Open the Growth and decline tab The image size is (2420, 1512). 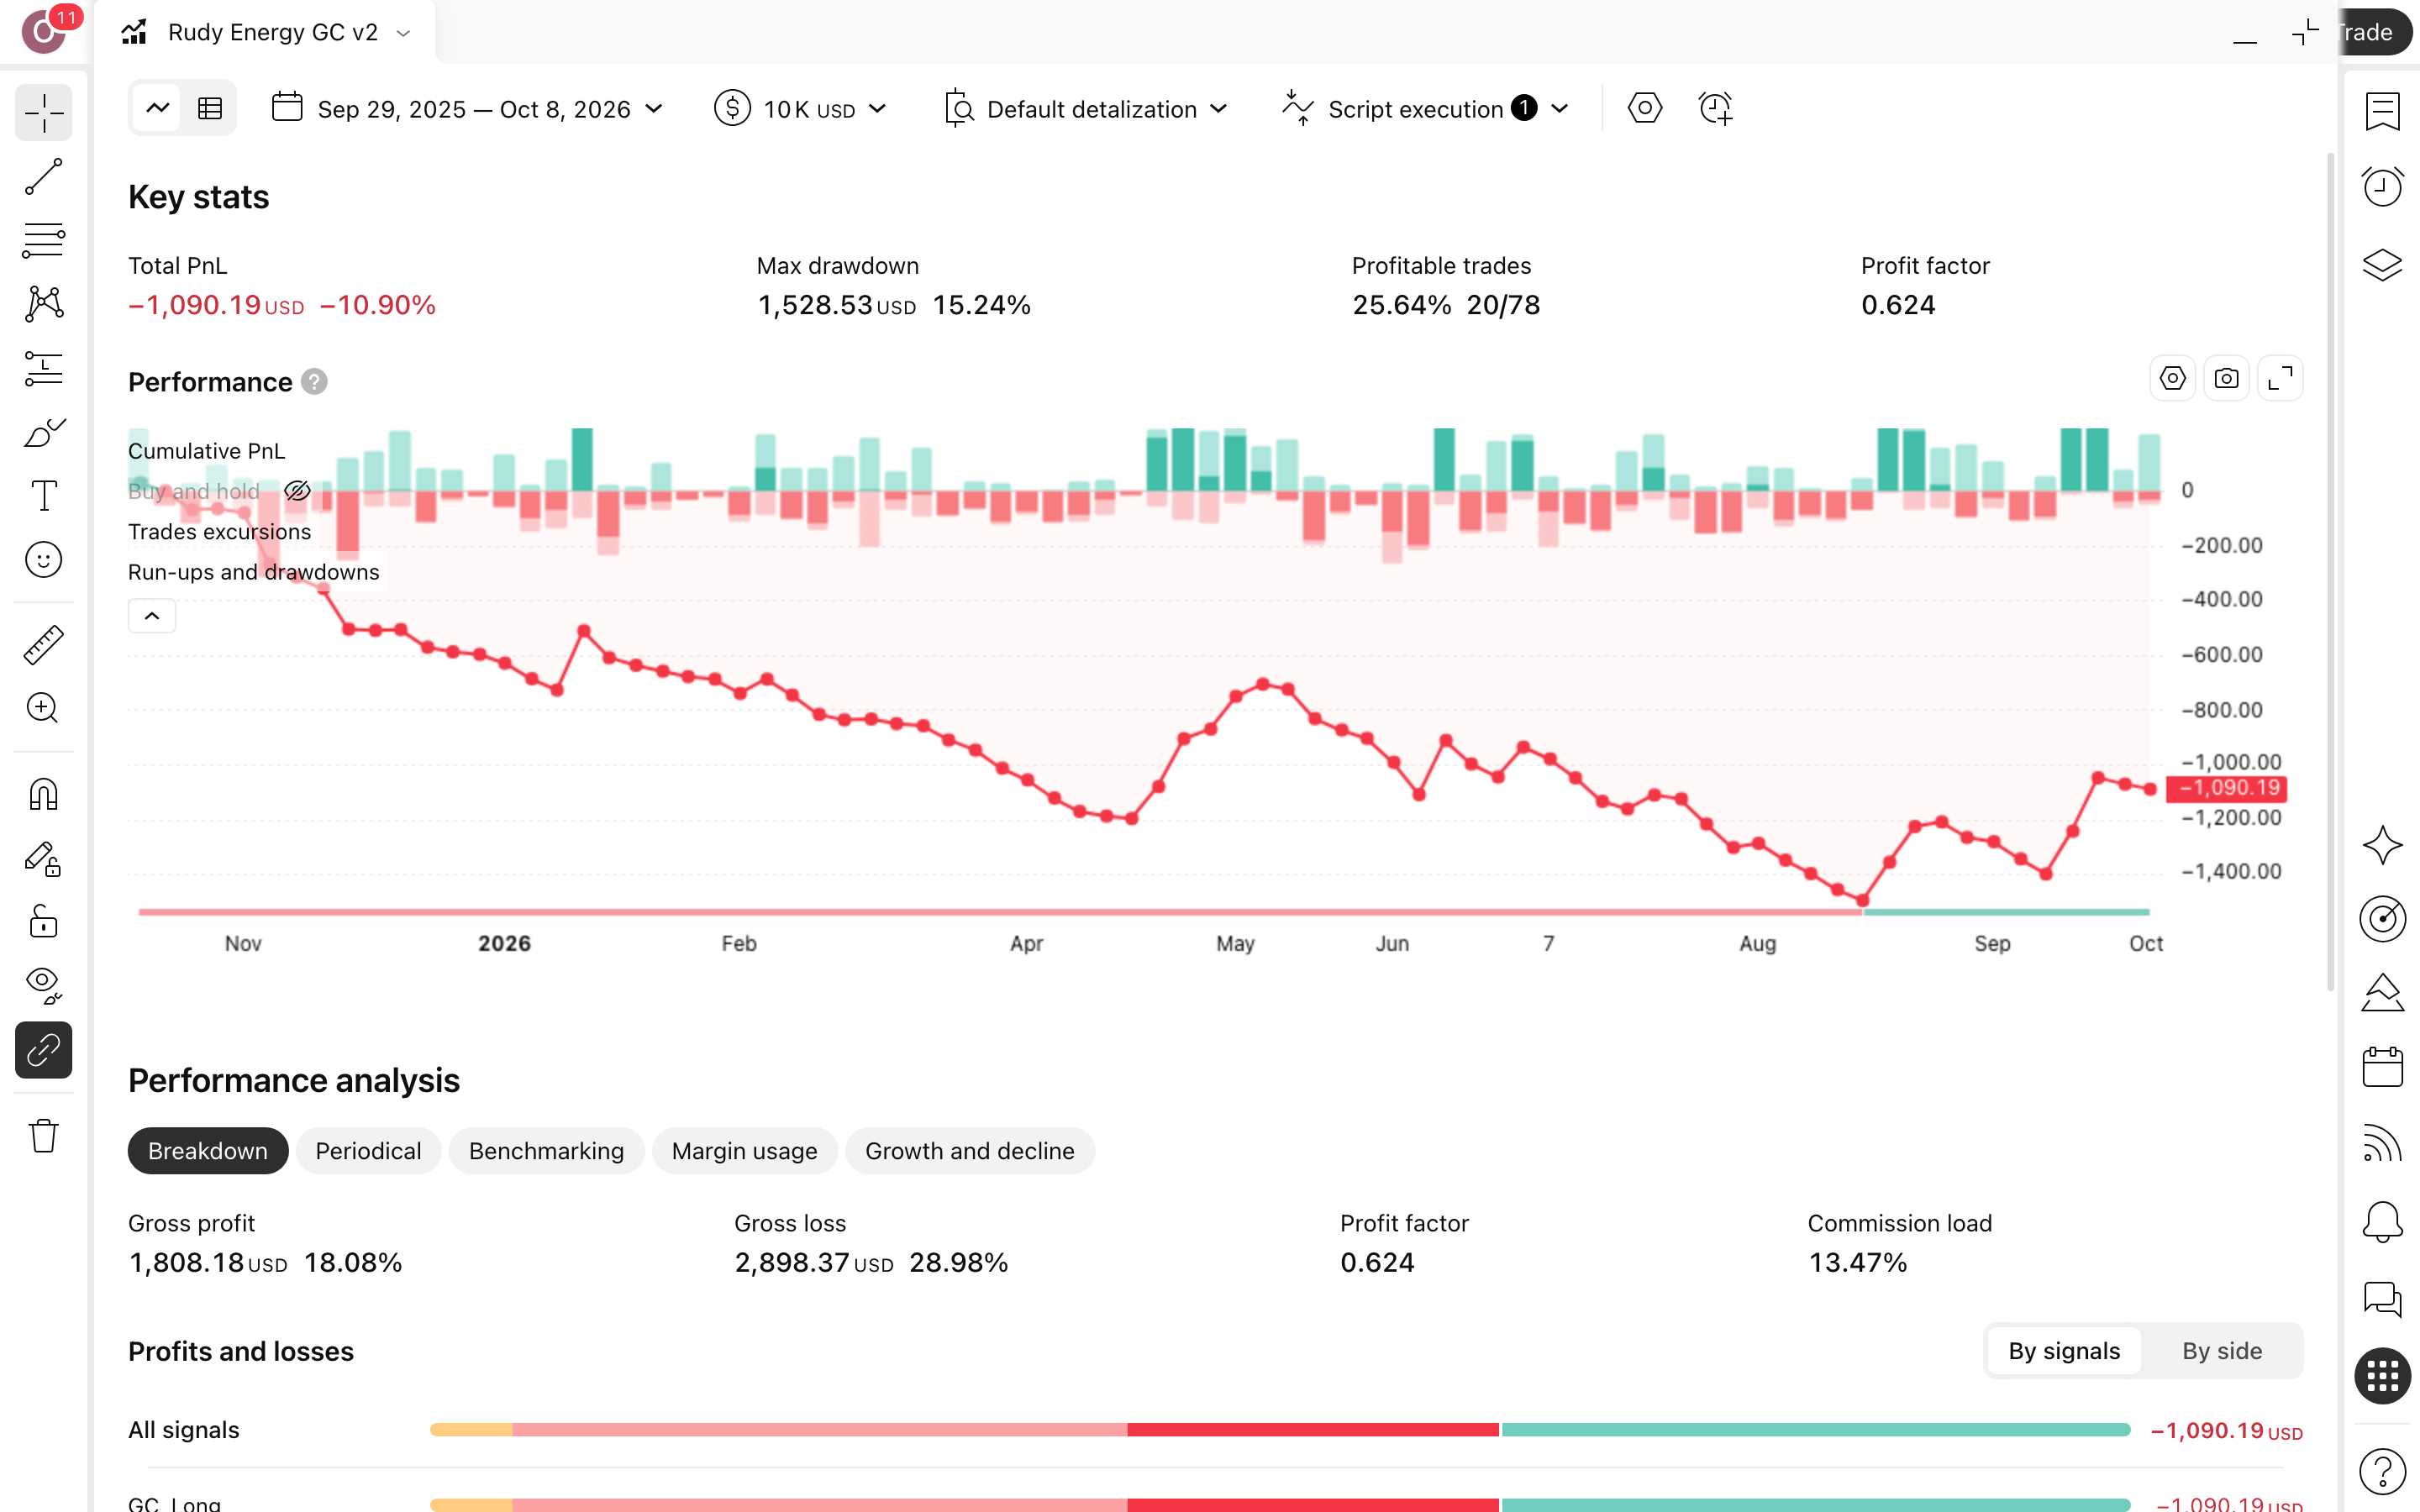(x=970, y=1151)
